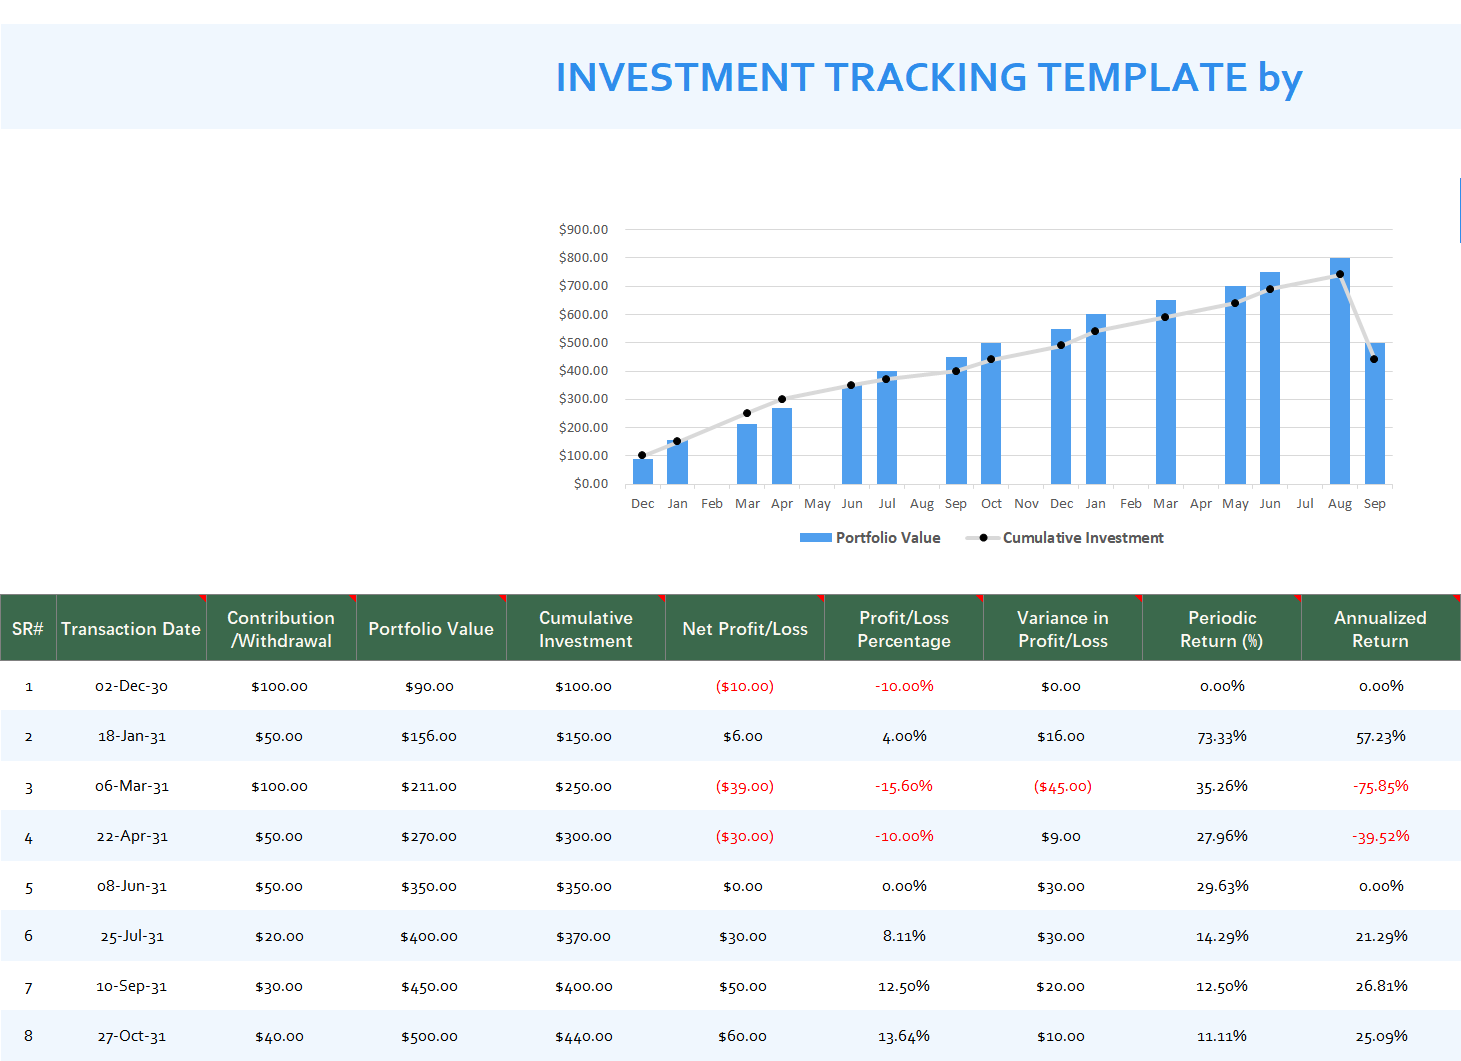Click the variance cell $16.00
This screenshot has width=1461, height=1061.
pos(1061,736)
